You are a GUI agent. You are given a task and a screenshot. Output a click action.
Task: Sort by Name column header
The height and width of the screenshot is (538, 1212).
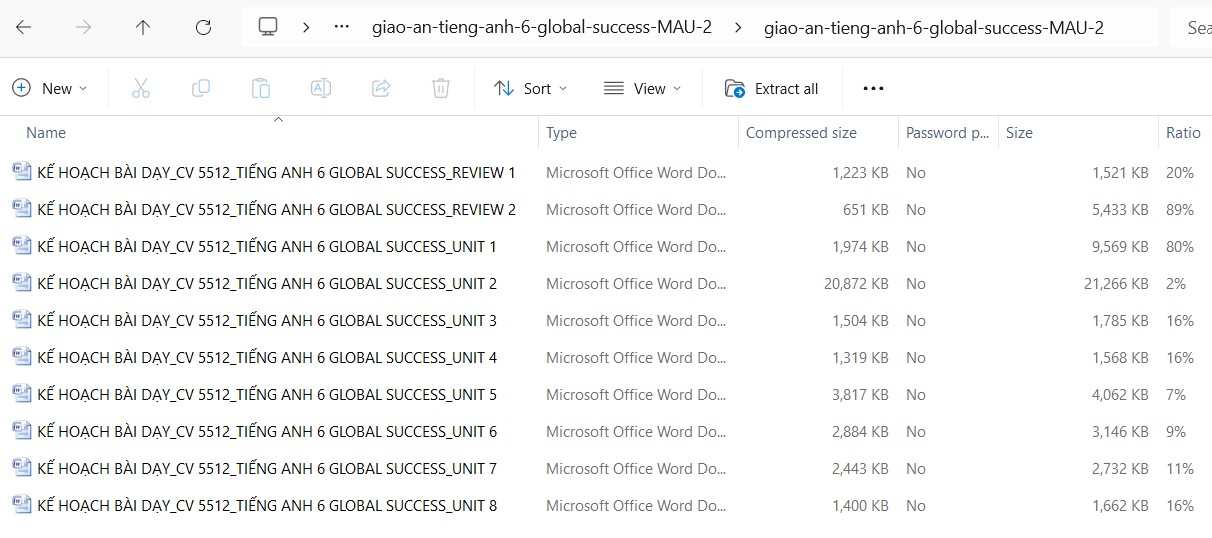(46, 132)
